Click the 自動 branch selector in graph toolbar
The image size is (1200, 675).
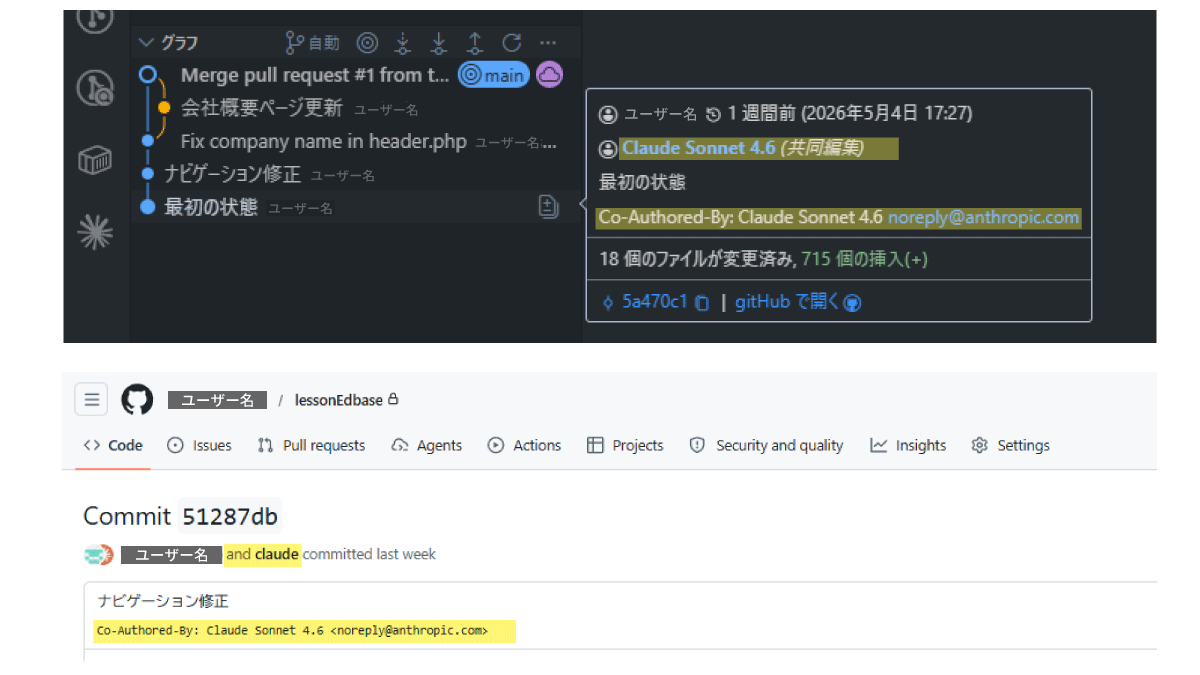click(x=312, y=43)
